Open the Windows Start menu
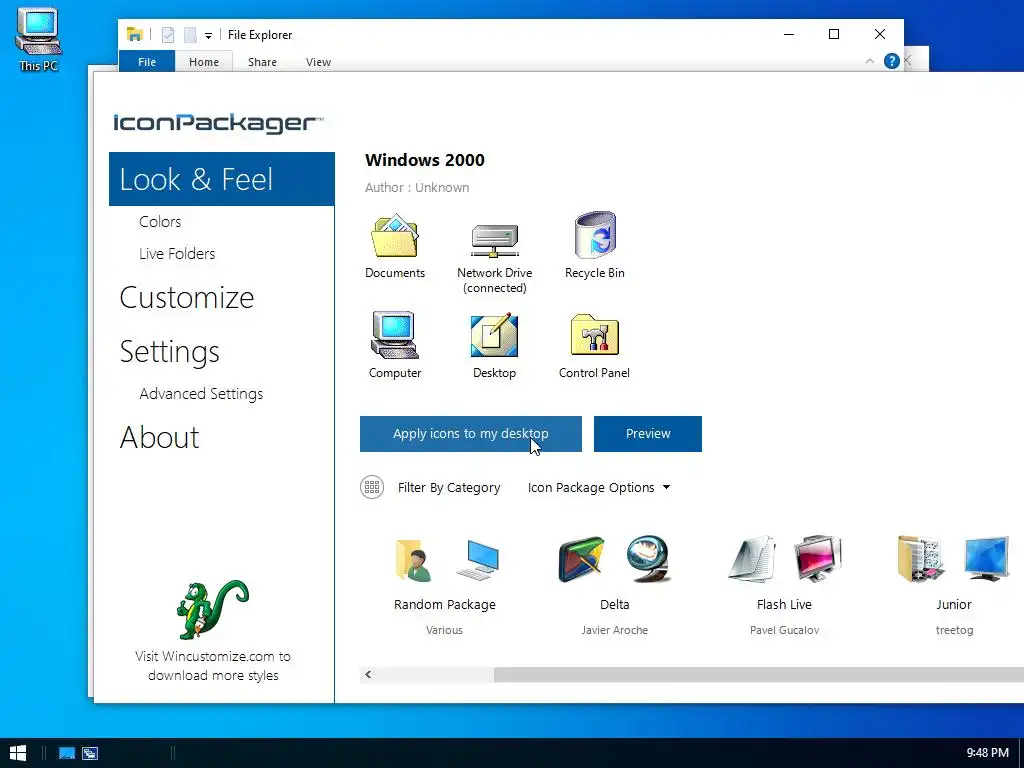Viewport: 1024px width, 768px height. [18, 753]
